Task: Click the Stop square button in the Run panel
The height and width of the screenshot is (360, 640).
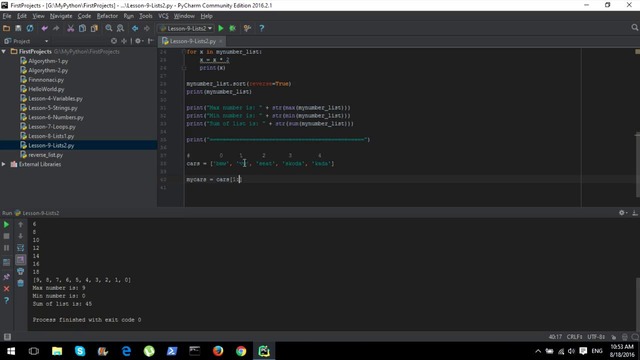Action: 6,236
